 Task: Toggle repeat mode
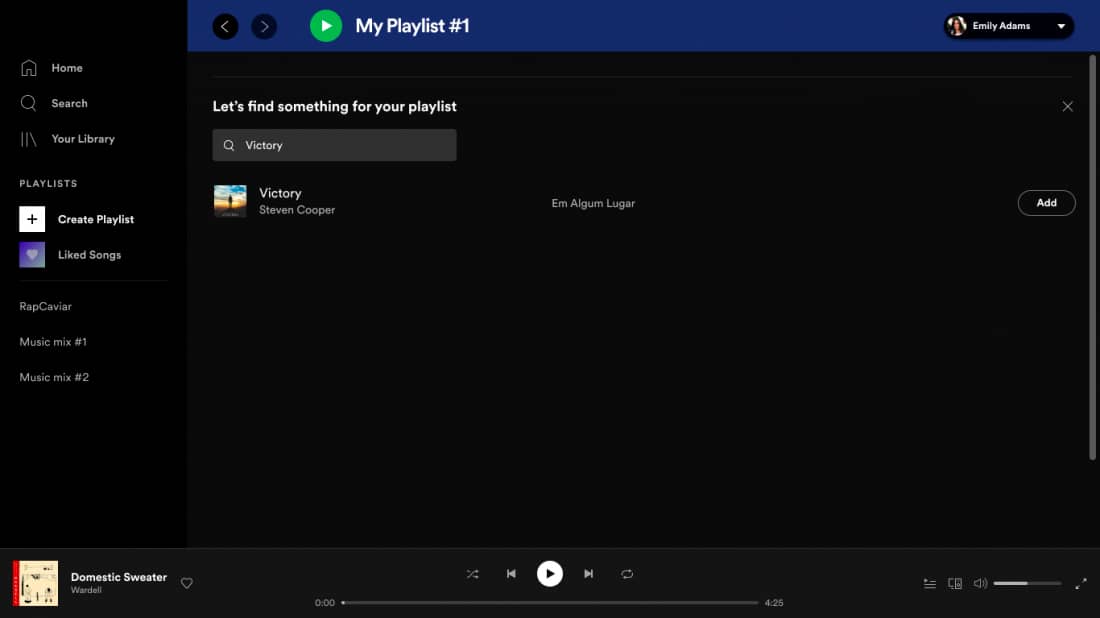(627, 574)
